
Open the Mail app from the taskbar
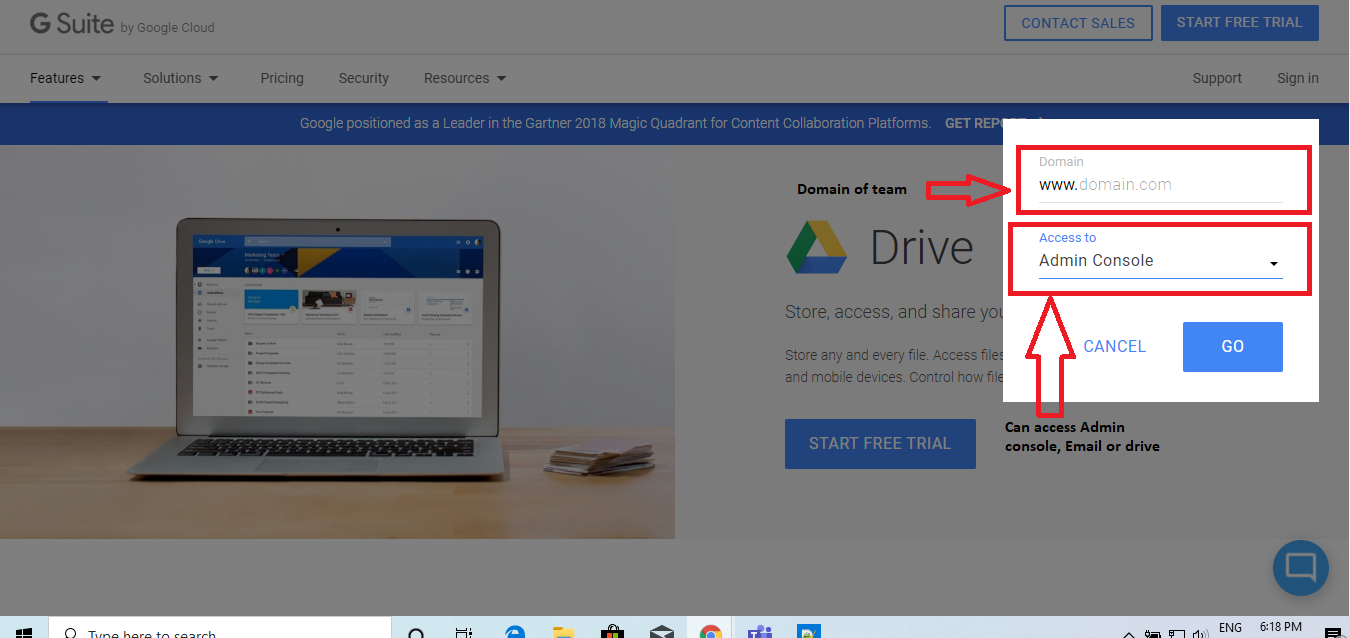click(661, 631)
